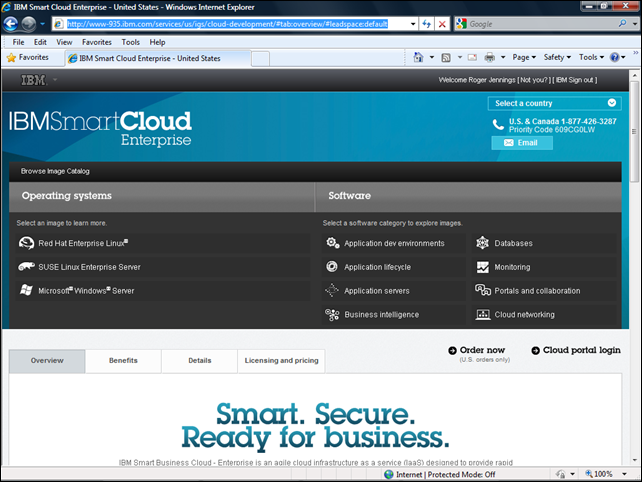The height and width of the screenshot is (482, 642).
Task: Click the Cloud networking icon
Action: (x=483, y=315)
